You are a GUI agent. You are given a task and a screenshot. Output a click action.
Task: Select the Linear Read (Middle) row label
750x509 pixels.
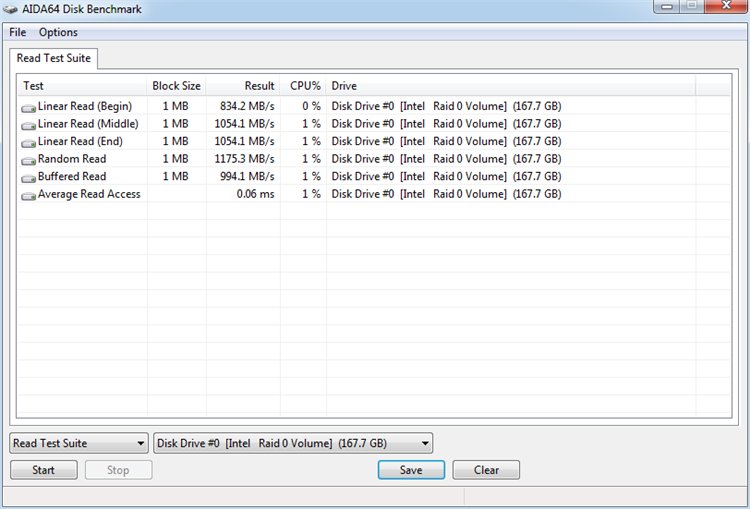pos(88,124)
